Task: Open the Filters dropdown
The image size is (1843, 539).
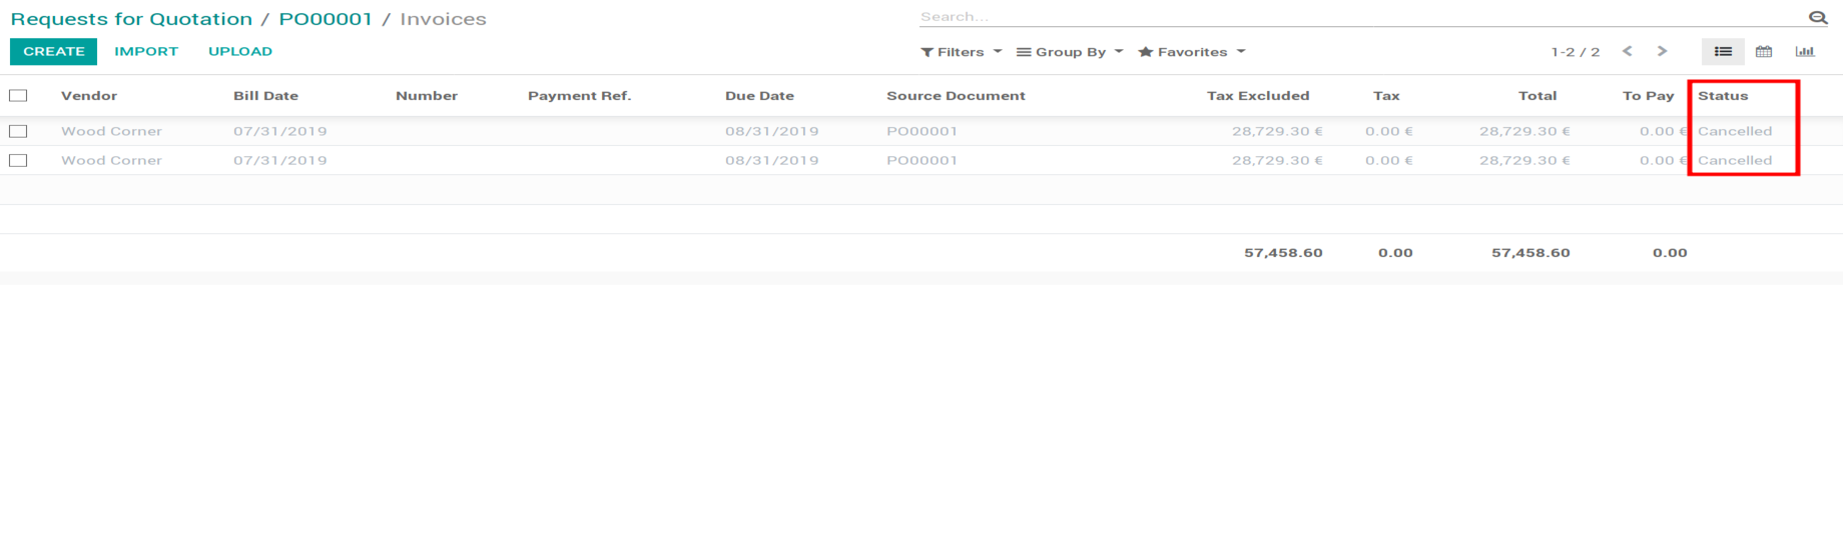Action: [960, 52]
